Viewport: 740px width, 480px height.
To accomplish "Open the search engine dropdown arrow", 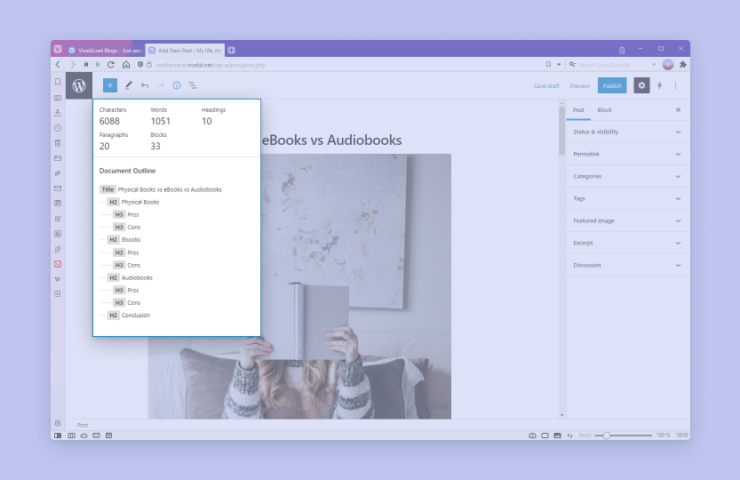I will pos(654,65).
